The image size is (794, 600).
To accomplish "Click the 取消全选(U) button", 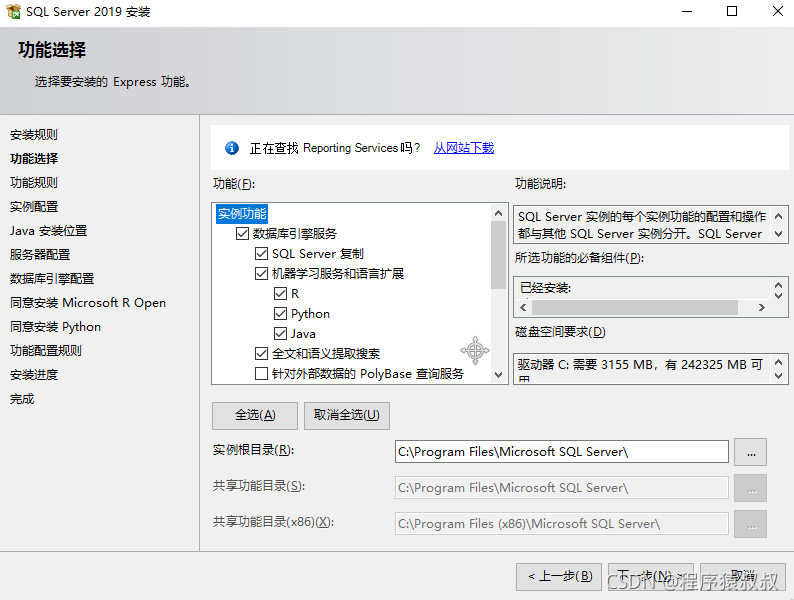I will click(x=347, y=416).
